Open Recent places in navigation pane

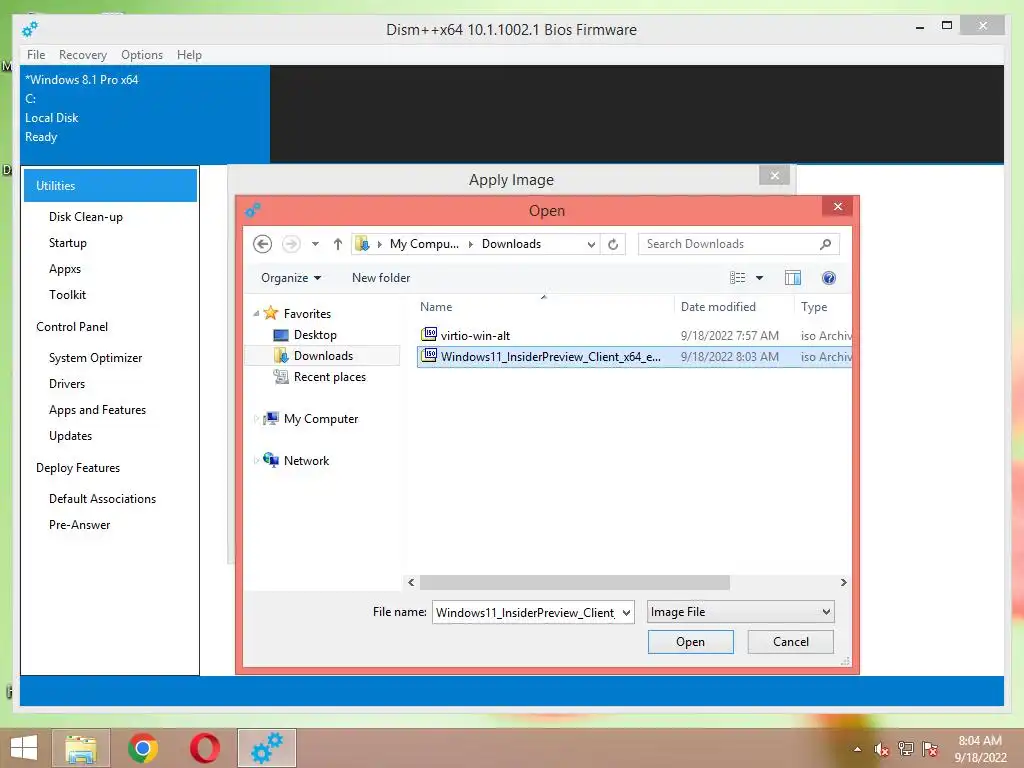329,377
